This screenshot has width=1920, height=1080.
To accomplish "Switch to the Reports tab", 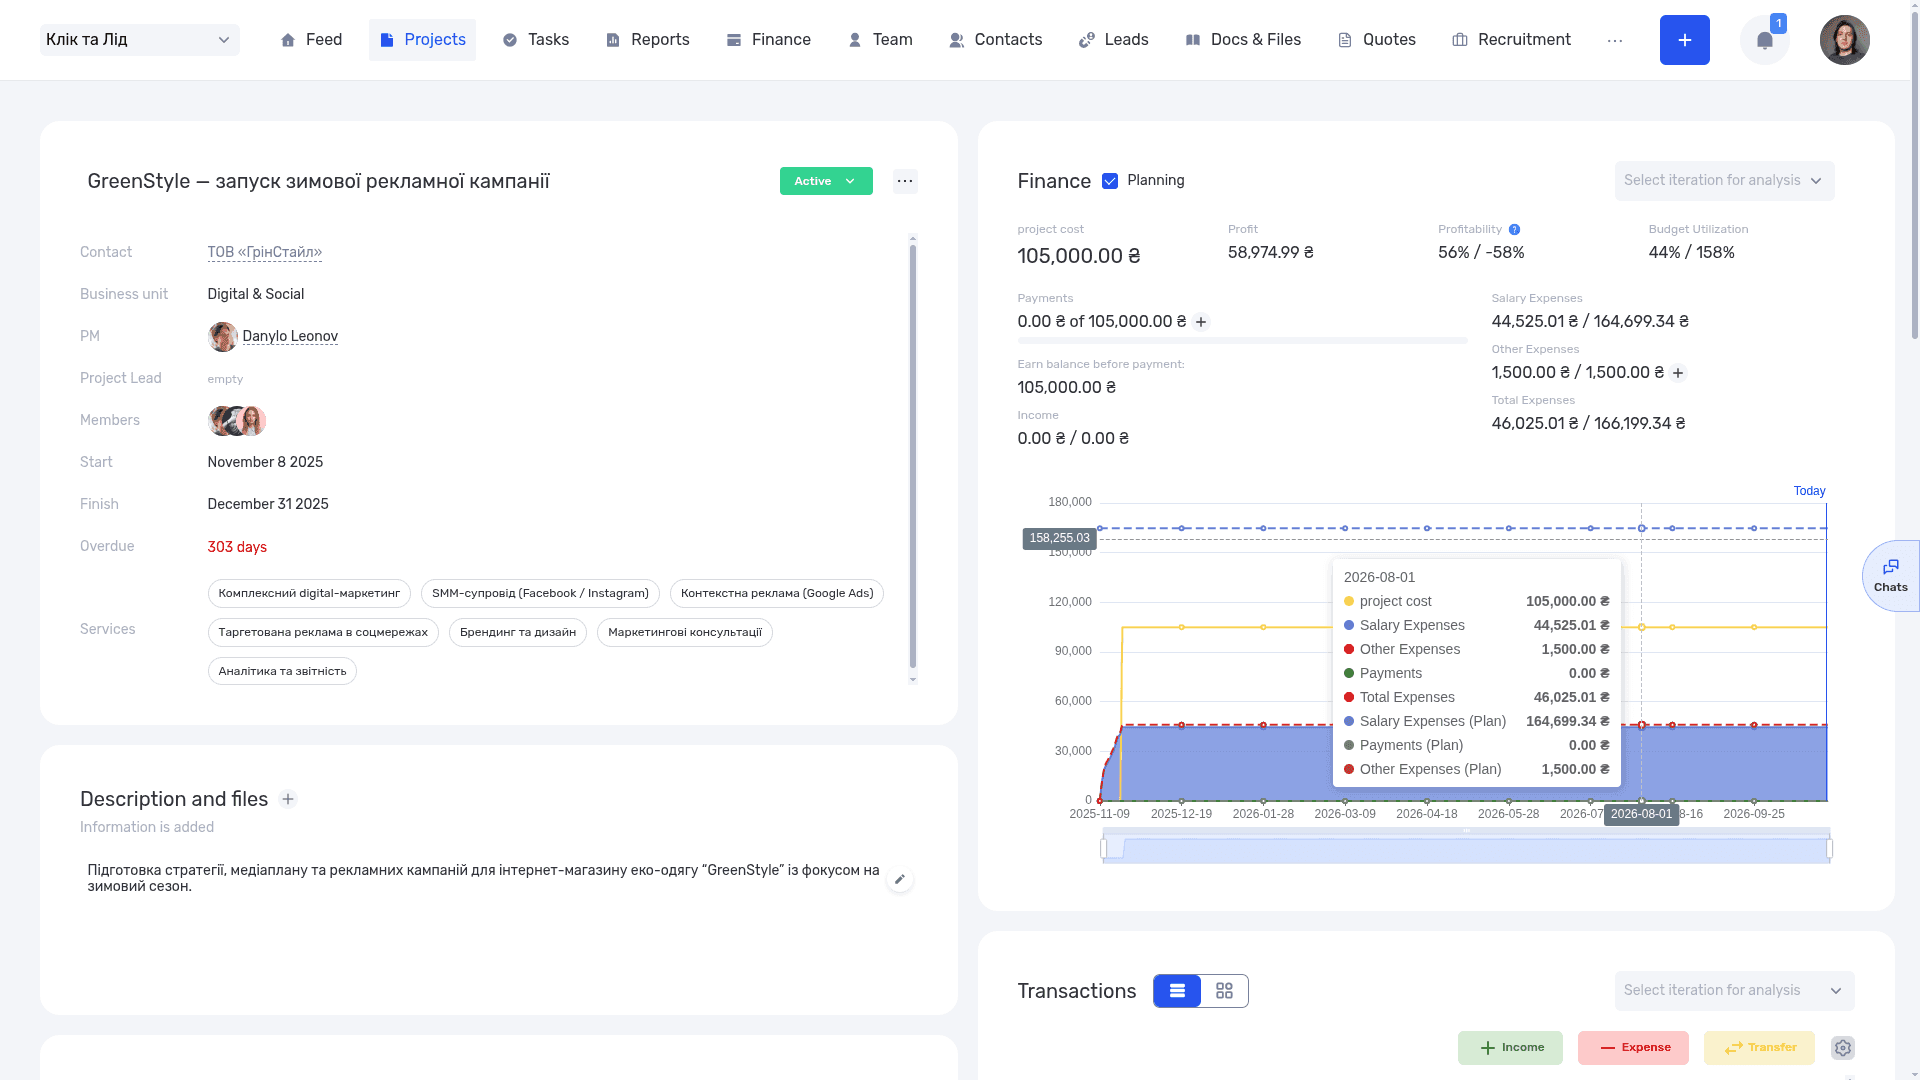I will click(x=647, y=40).
